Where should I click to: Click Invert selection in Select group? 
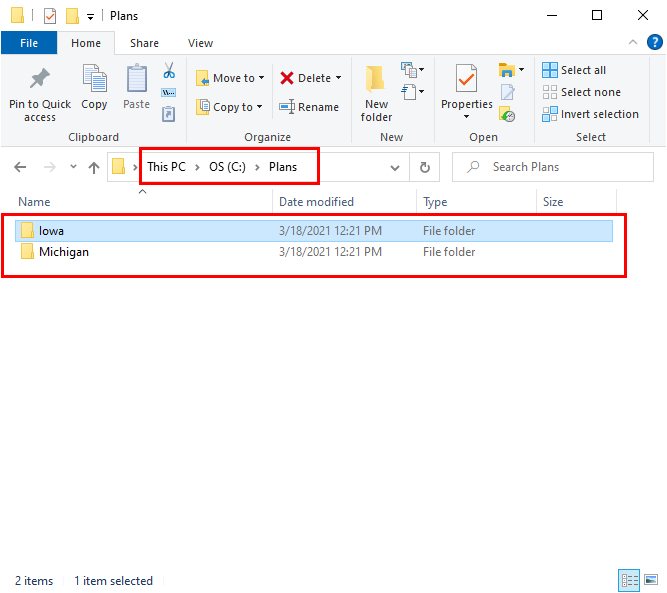point(590,114)
